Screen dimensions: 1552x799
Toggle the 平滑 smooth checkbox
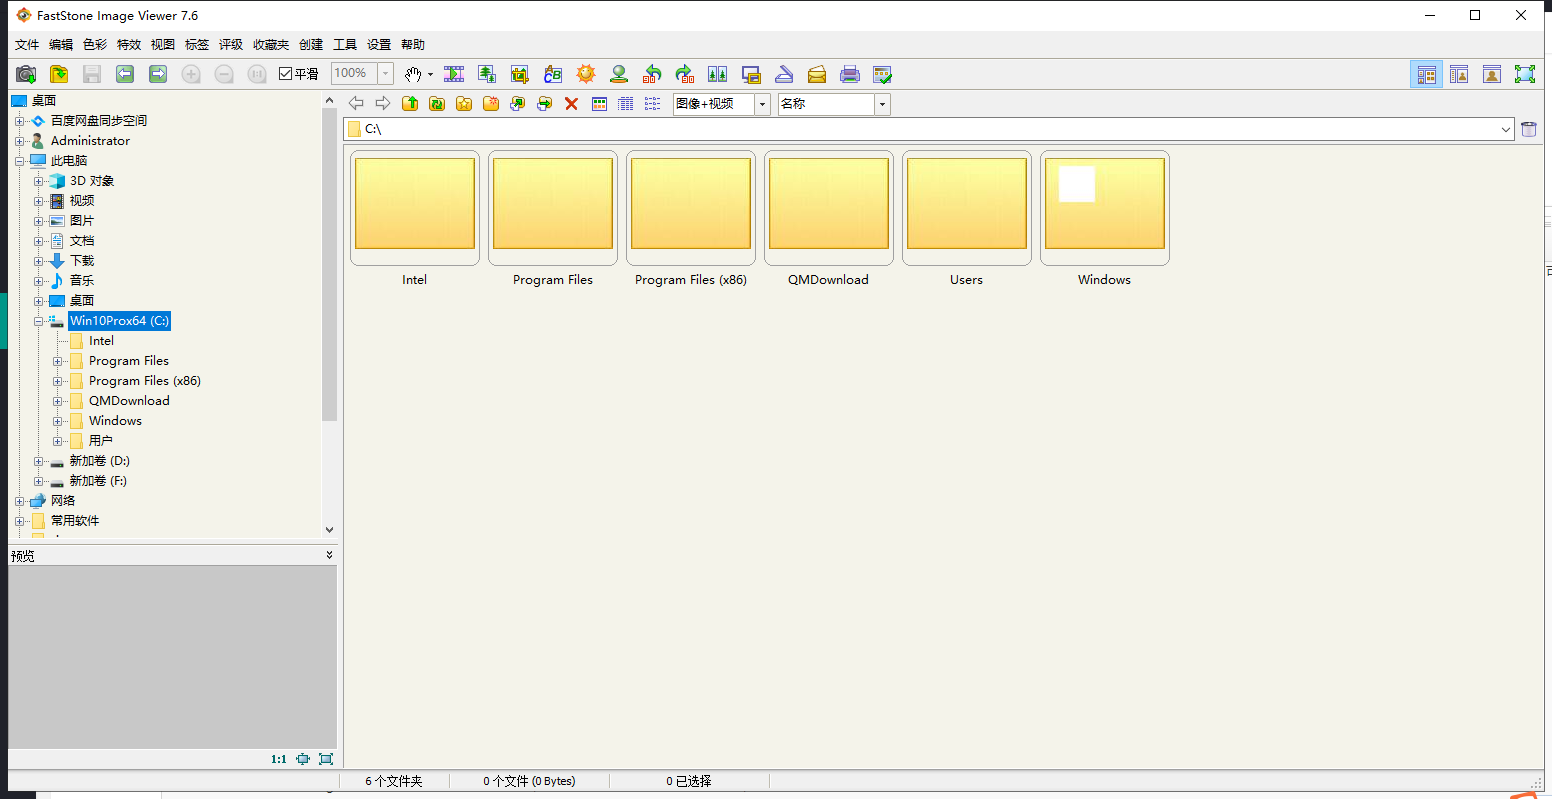click(x=286, y=74)
